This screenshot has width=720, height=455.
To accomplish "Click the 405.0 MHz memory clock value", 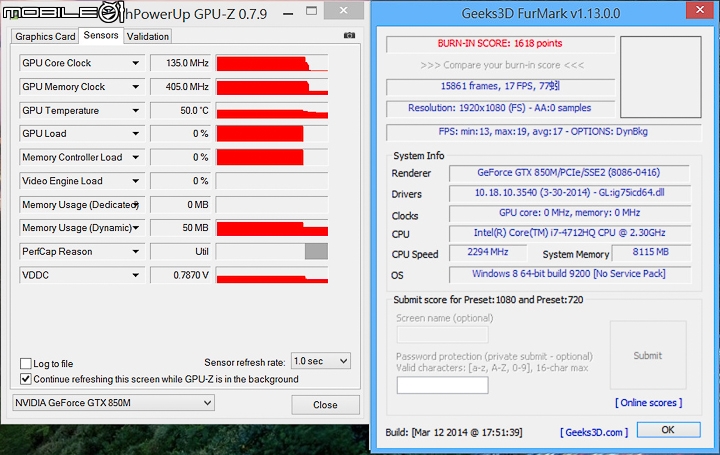I will [180, 87].
